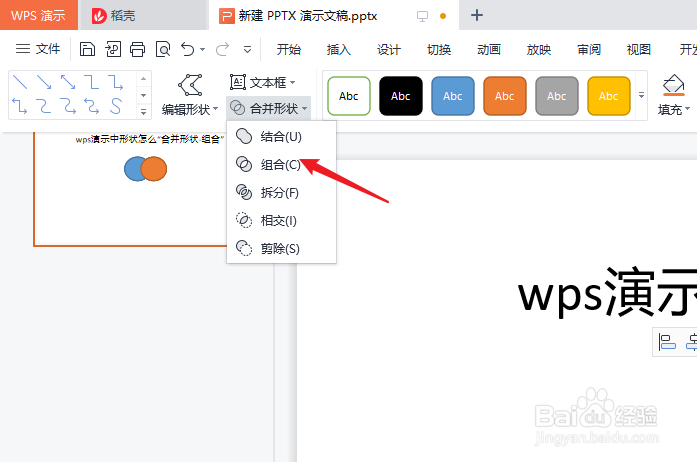Select the curved double-arrow connector shape
This screenshot has width=697, height=462.
92,106
